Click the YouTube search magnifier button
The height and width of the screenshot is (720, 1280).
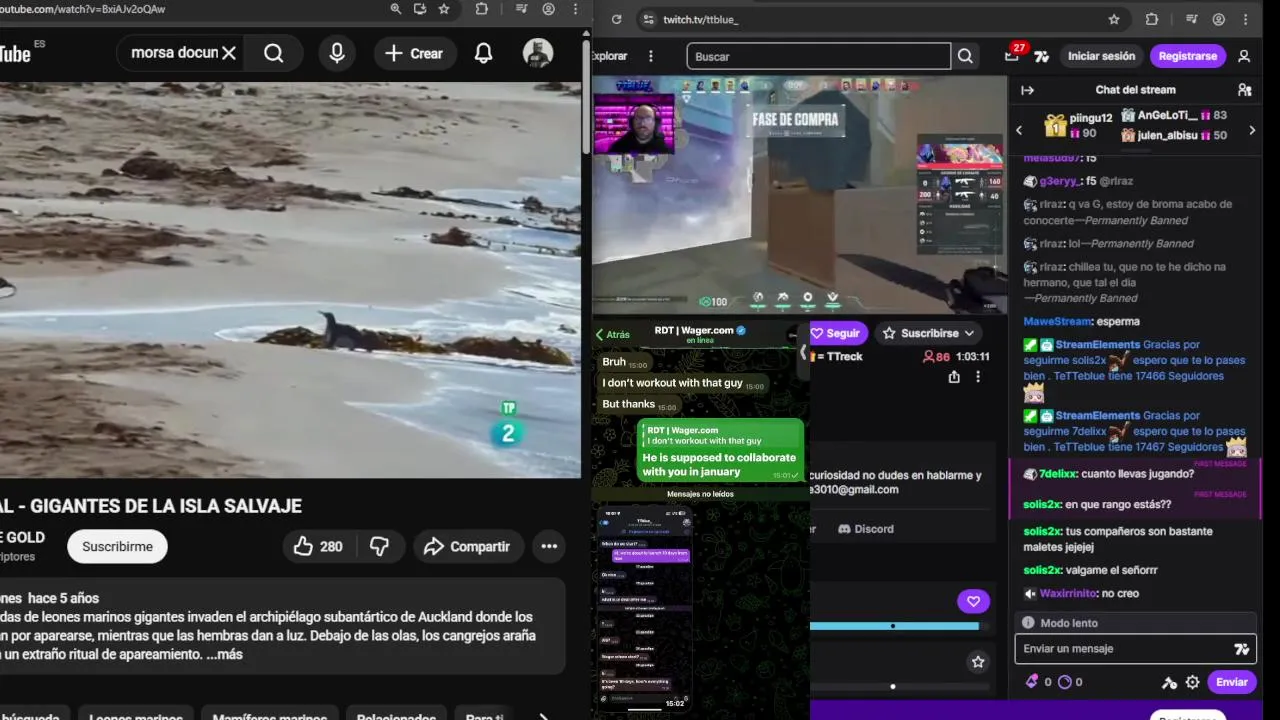click(274, 53)
